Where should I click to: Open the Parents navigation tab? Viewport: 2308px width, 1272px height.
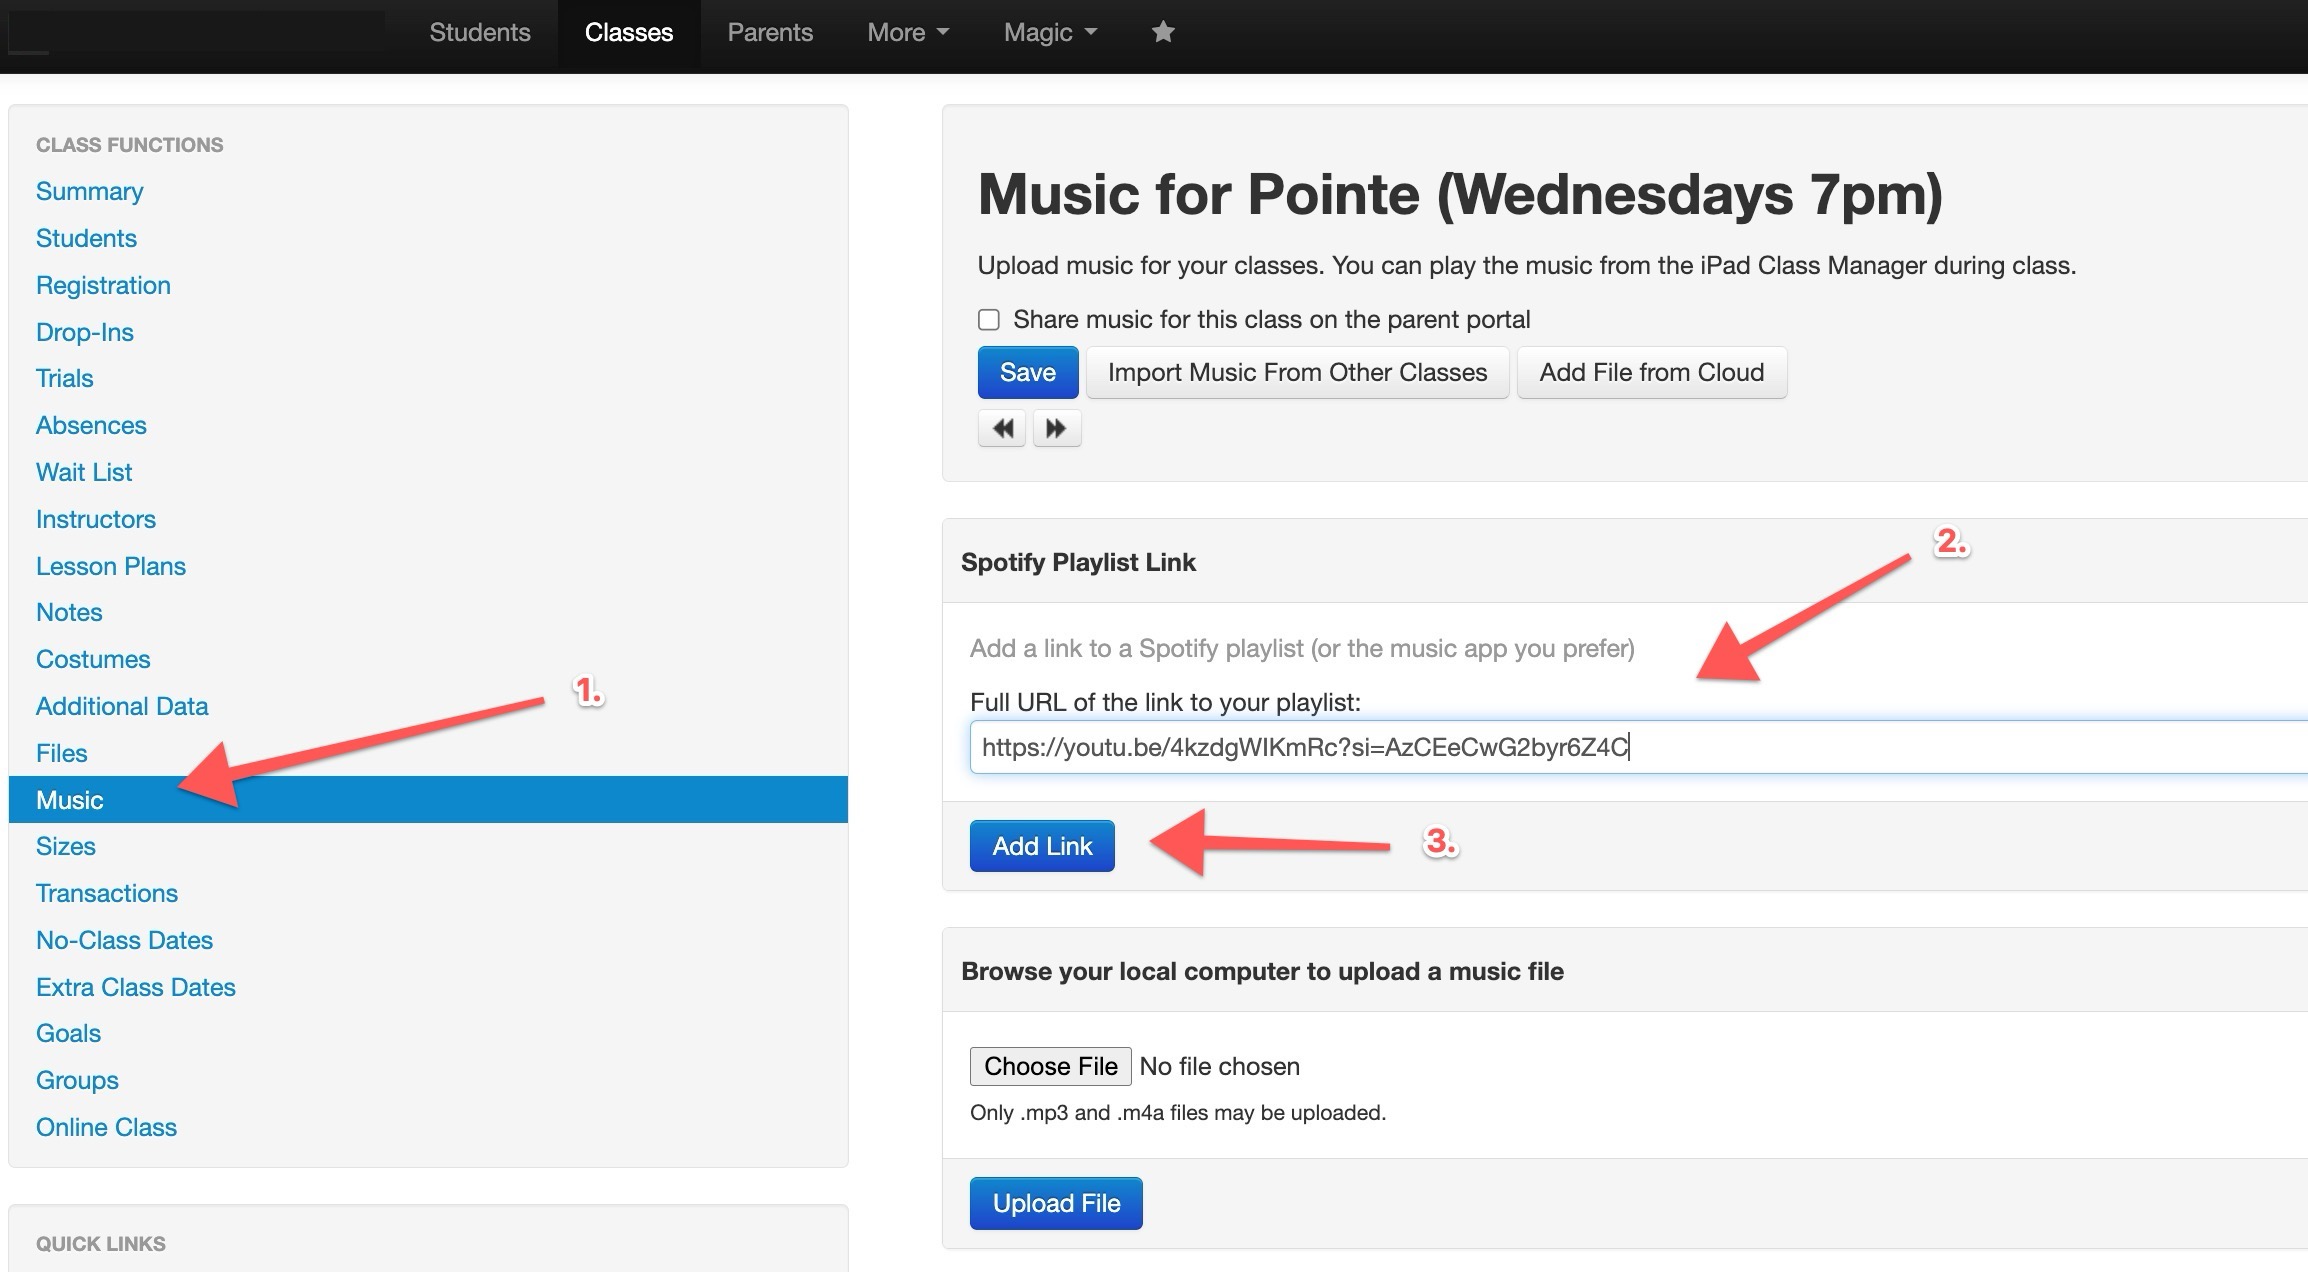(x=769, y=33)
